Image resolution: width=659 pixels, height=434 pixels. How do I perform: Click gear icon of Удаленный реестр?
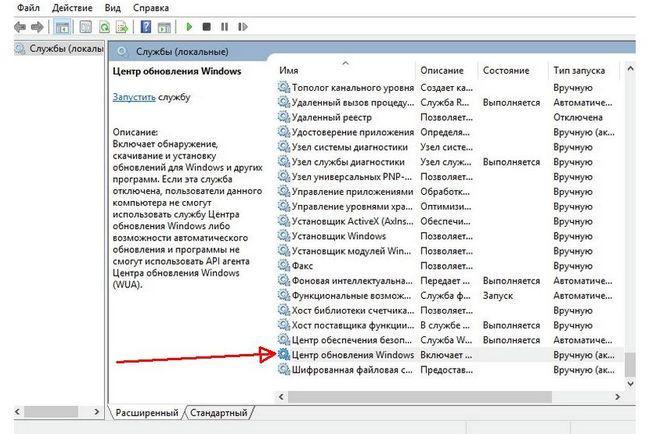tap(284, 117)
